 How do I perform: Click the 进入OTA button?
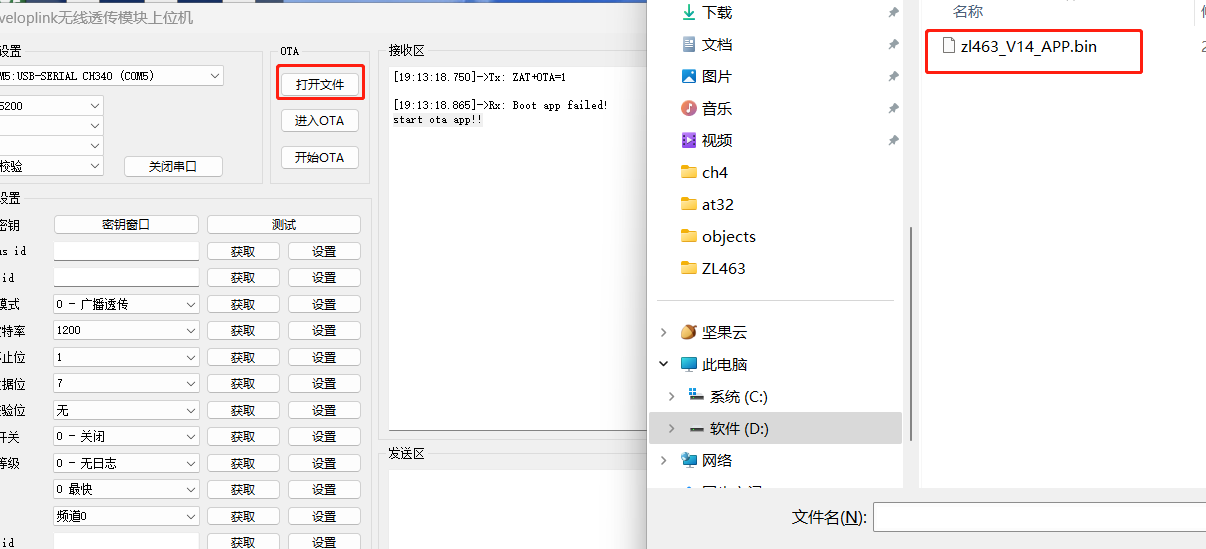pyautogui.click(x=319, y=121)
